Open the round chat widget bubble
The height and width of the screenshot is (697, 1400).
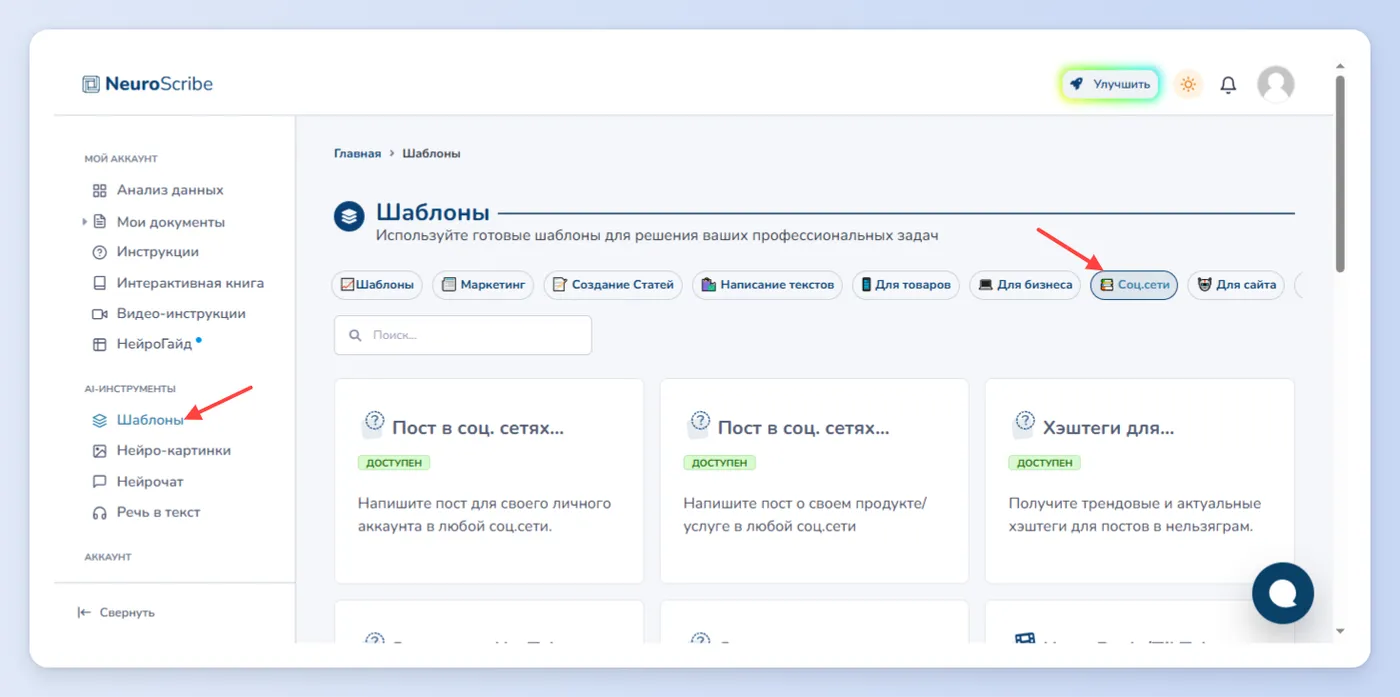coord(1282,593)
